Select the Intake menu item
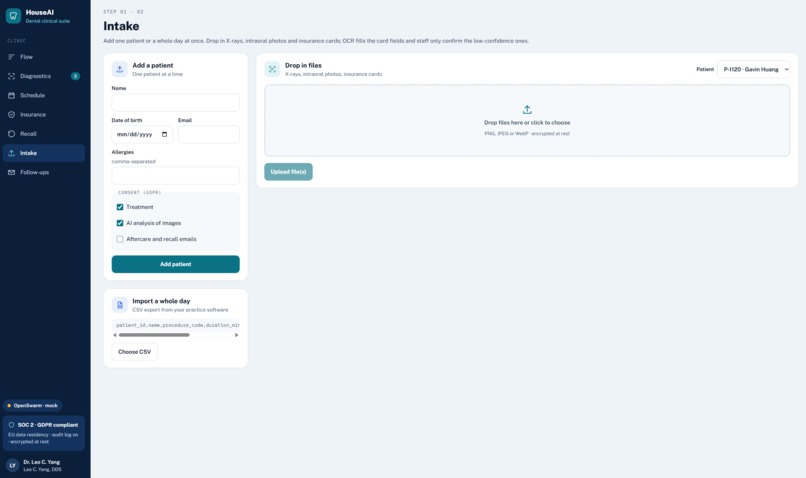 point(44,153)
